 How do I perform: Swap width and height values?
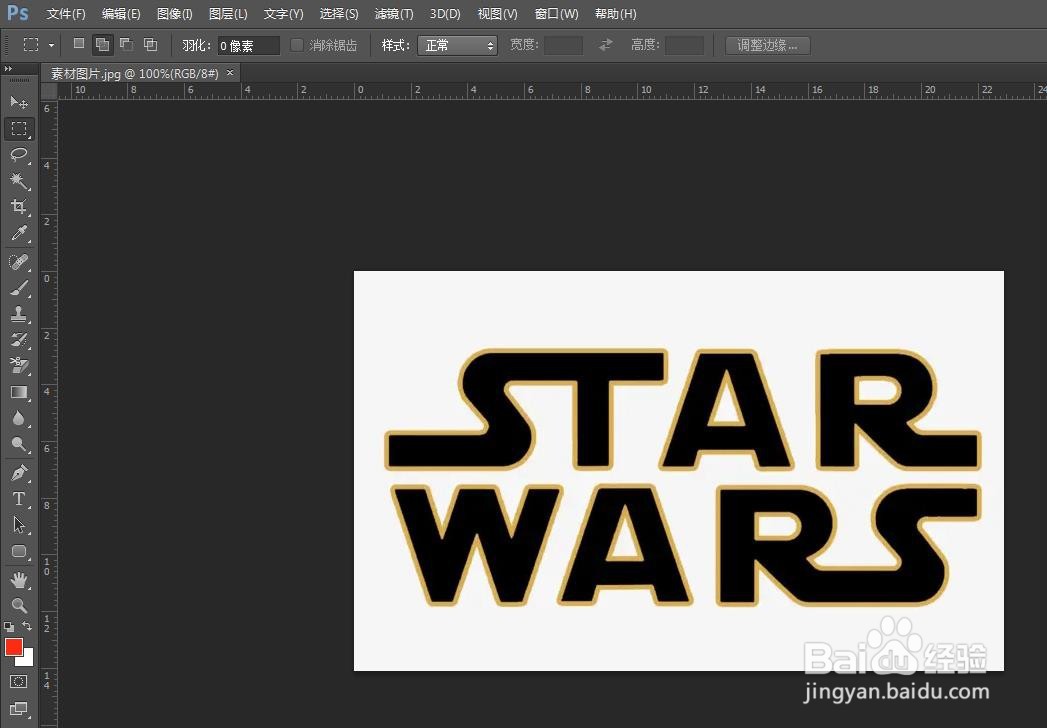[605, 45]
